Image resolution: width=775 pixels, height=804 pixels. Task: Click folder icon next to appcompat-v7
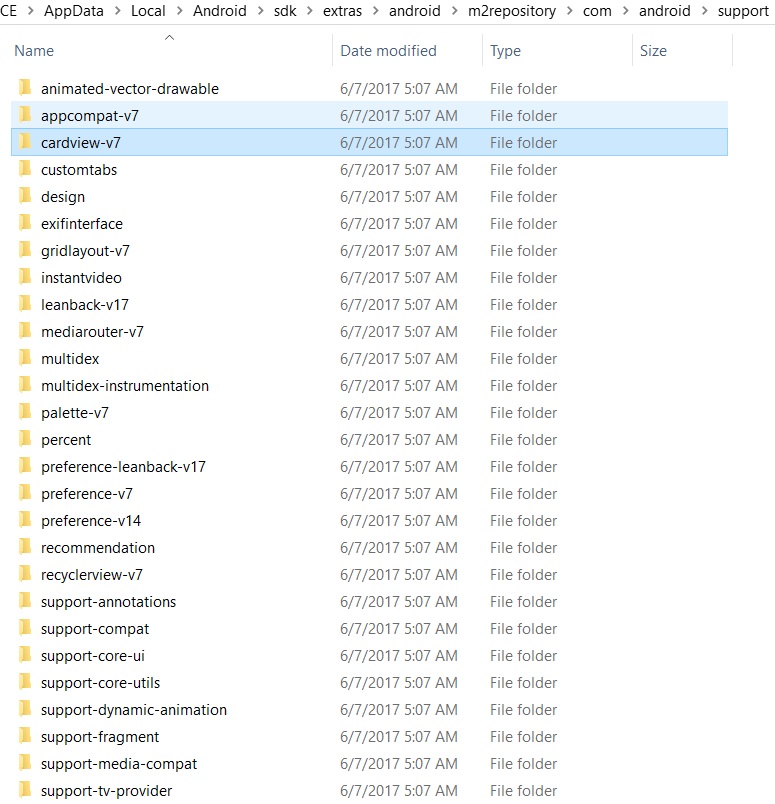tap(25, 115)
